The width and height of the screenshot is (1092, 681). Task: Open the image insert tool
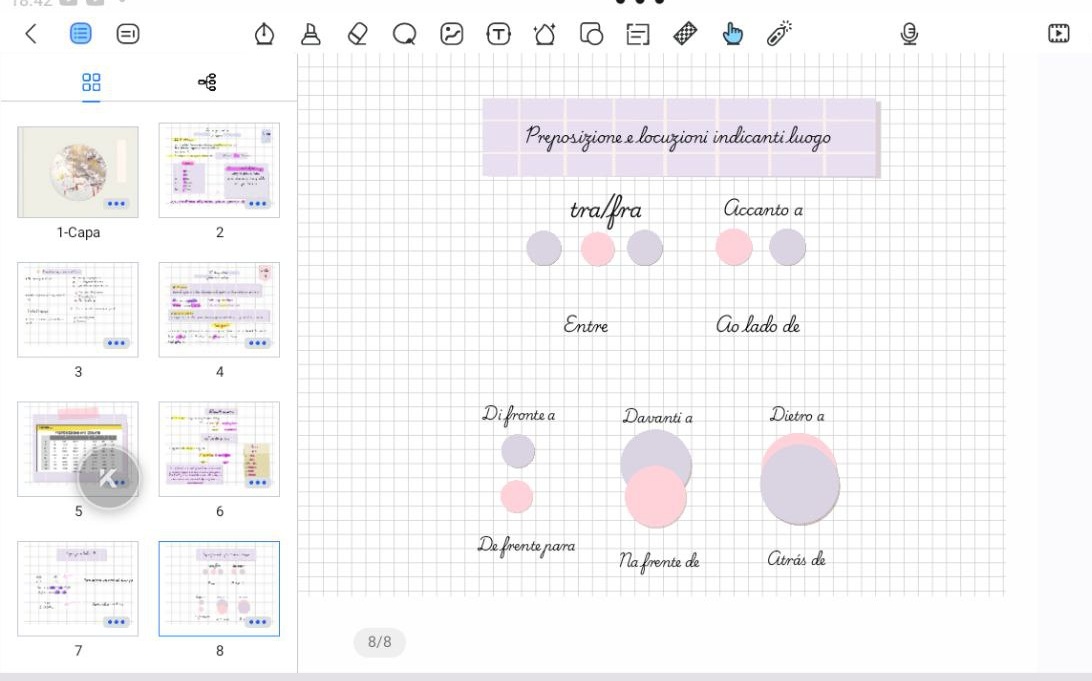pyautogui.click(x=451, y=33)
